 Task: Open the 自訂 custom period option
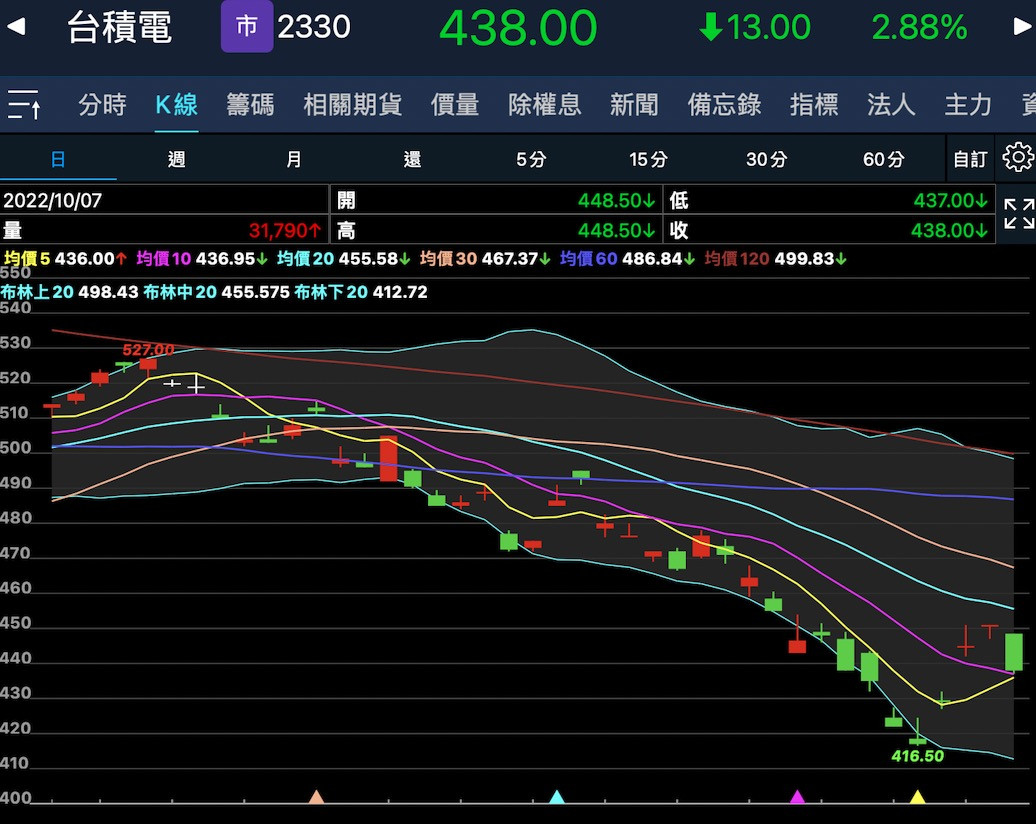(x=969, y=159)
